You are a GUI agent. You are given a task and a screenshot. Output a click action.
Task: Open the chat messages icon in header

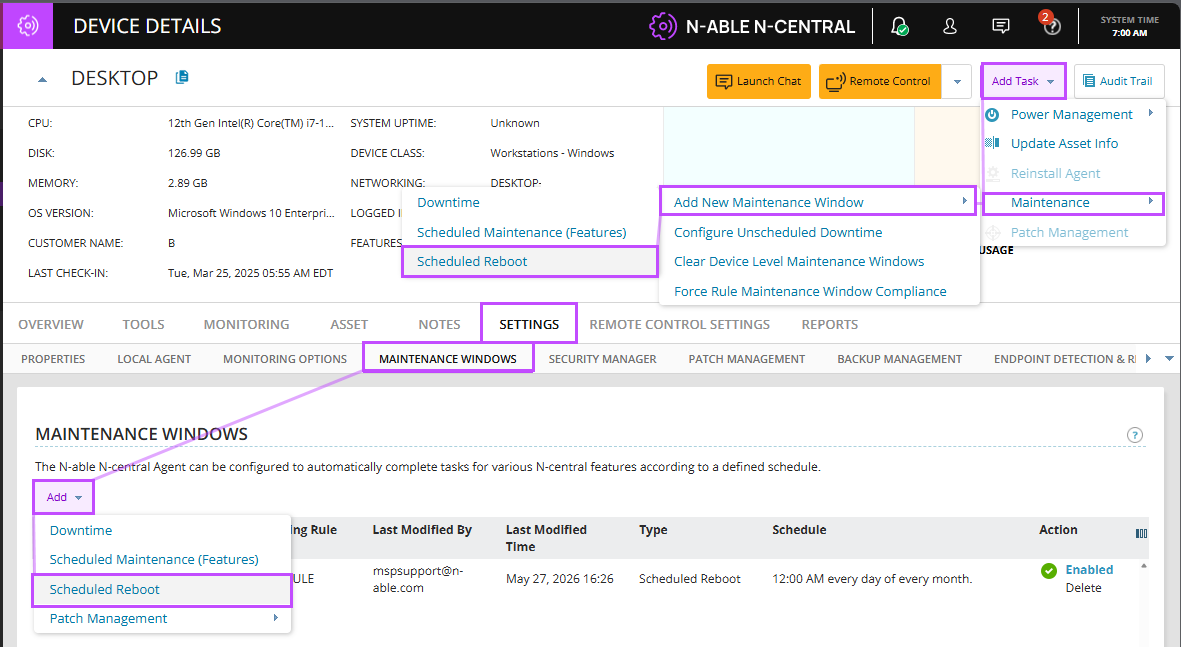(1000, 26)
